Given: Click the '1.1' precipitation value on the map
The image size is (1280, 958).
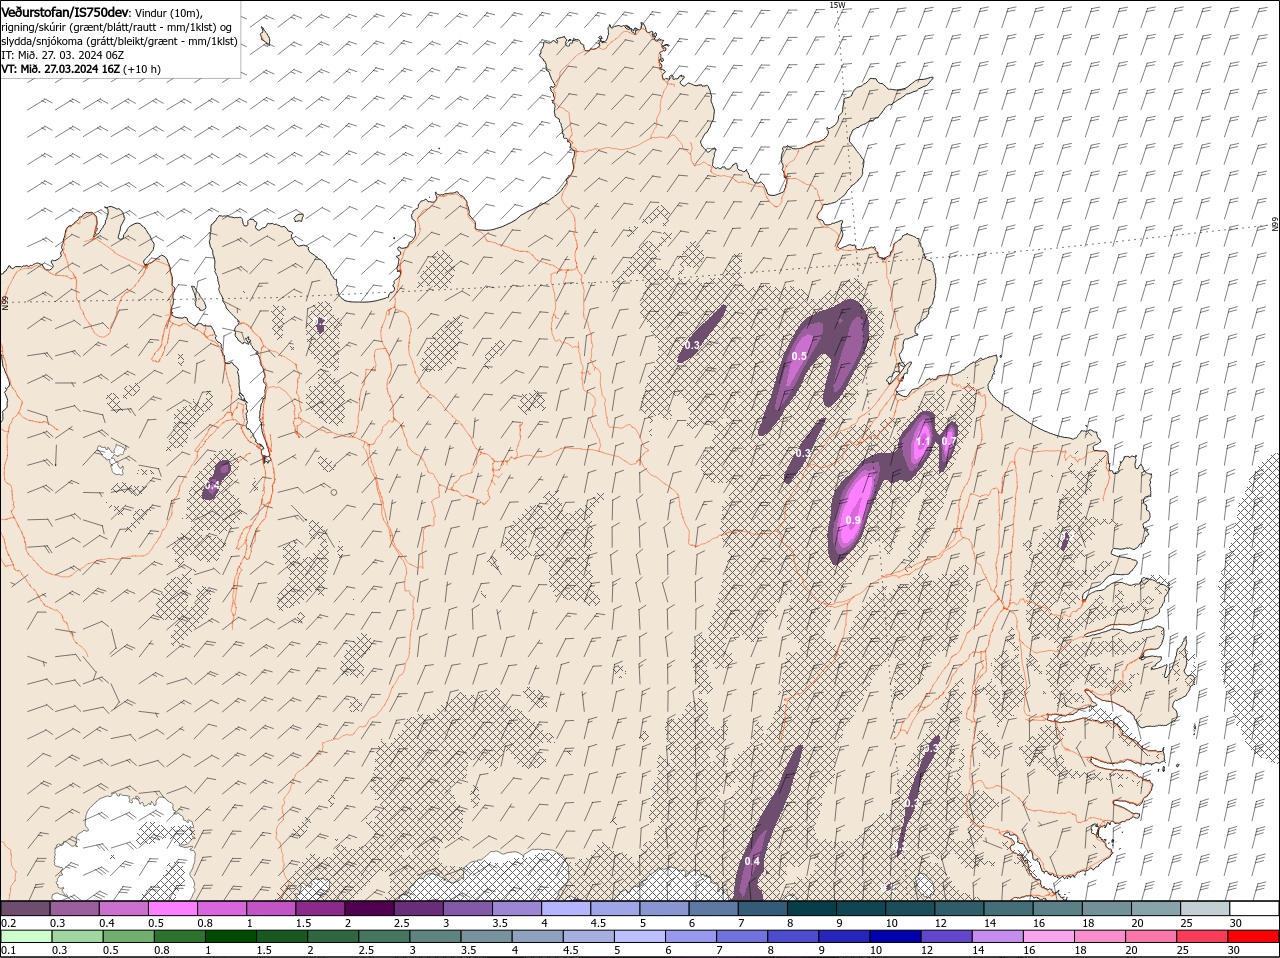Looking at the screenshot, I should click(922, 441).
